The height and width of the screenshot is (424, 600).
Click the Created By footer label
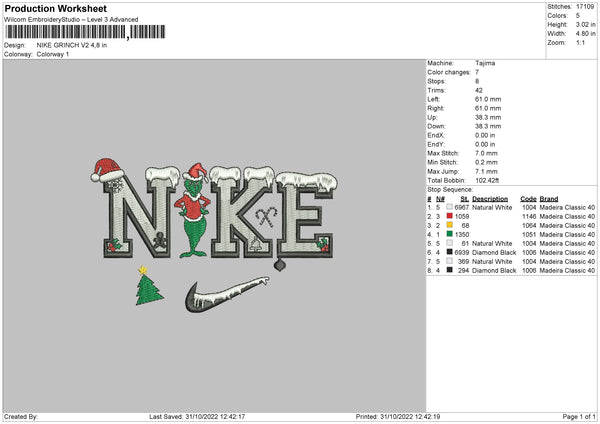tap(21, 416)
